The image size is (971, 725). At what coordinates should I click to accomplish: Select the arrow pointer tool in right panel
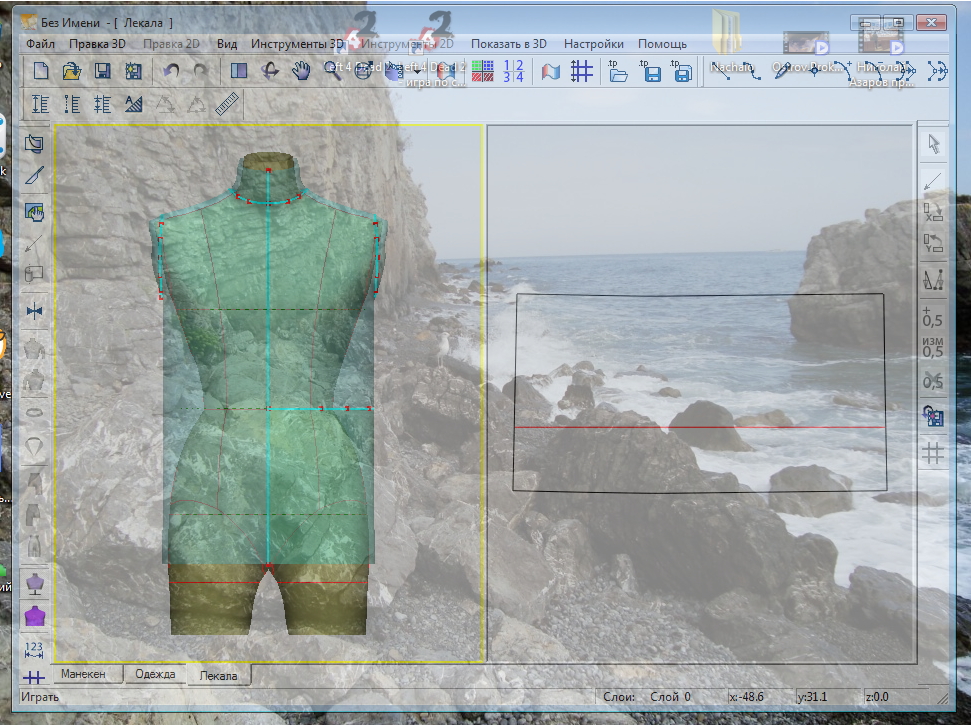[x=933, y=144]
